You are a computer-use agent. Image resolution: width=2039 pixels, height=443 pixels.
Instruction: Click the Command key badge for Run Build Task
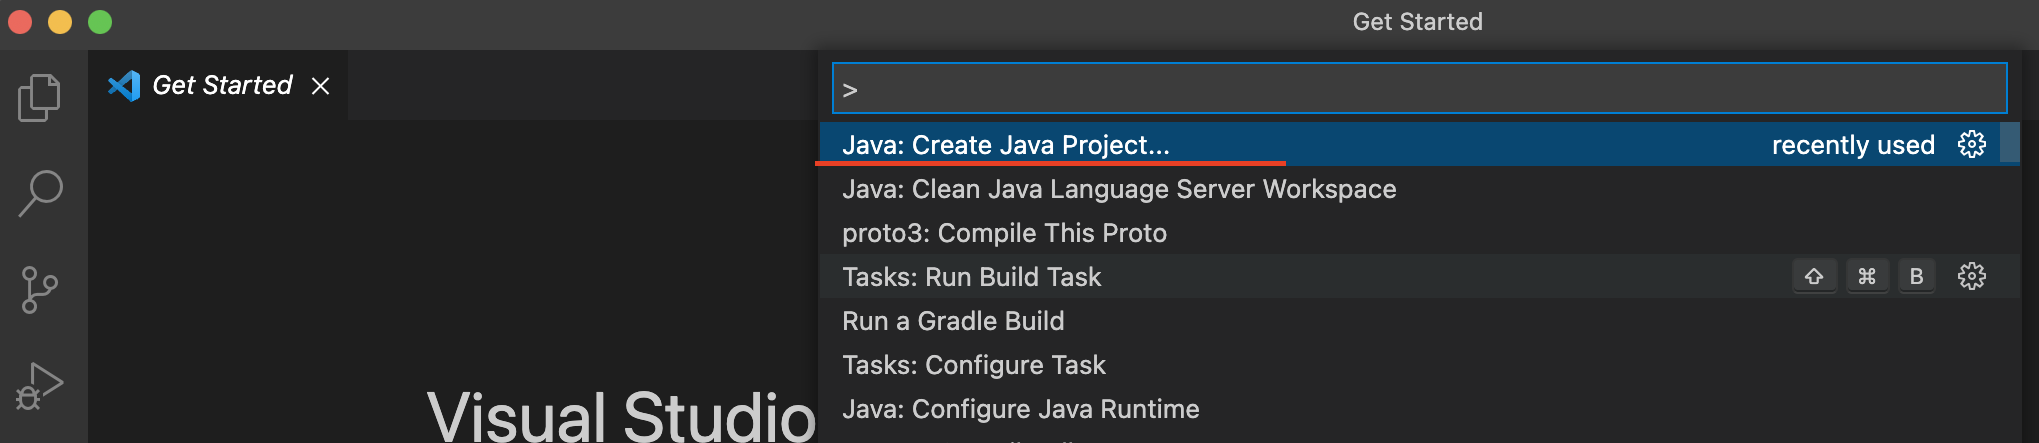click(1867, 276)
